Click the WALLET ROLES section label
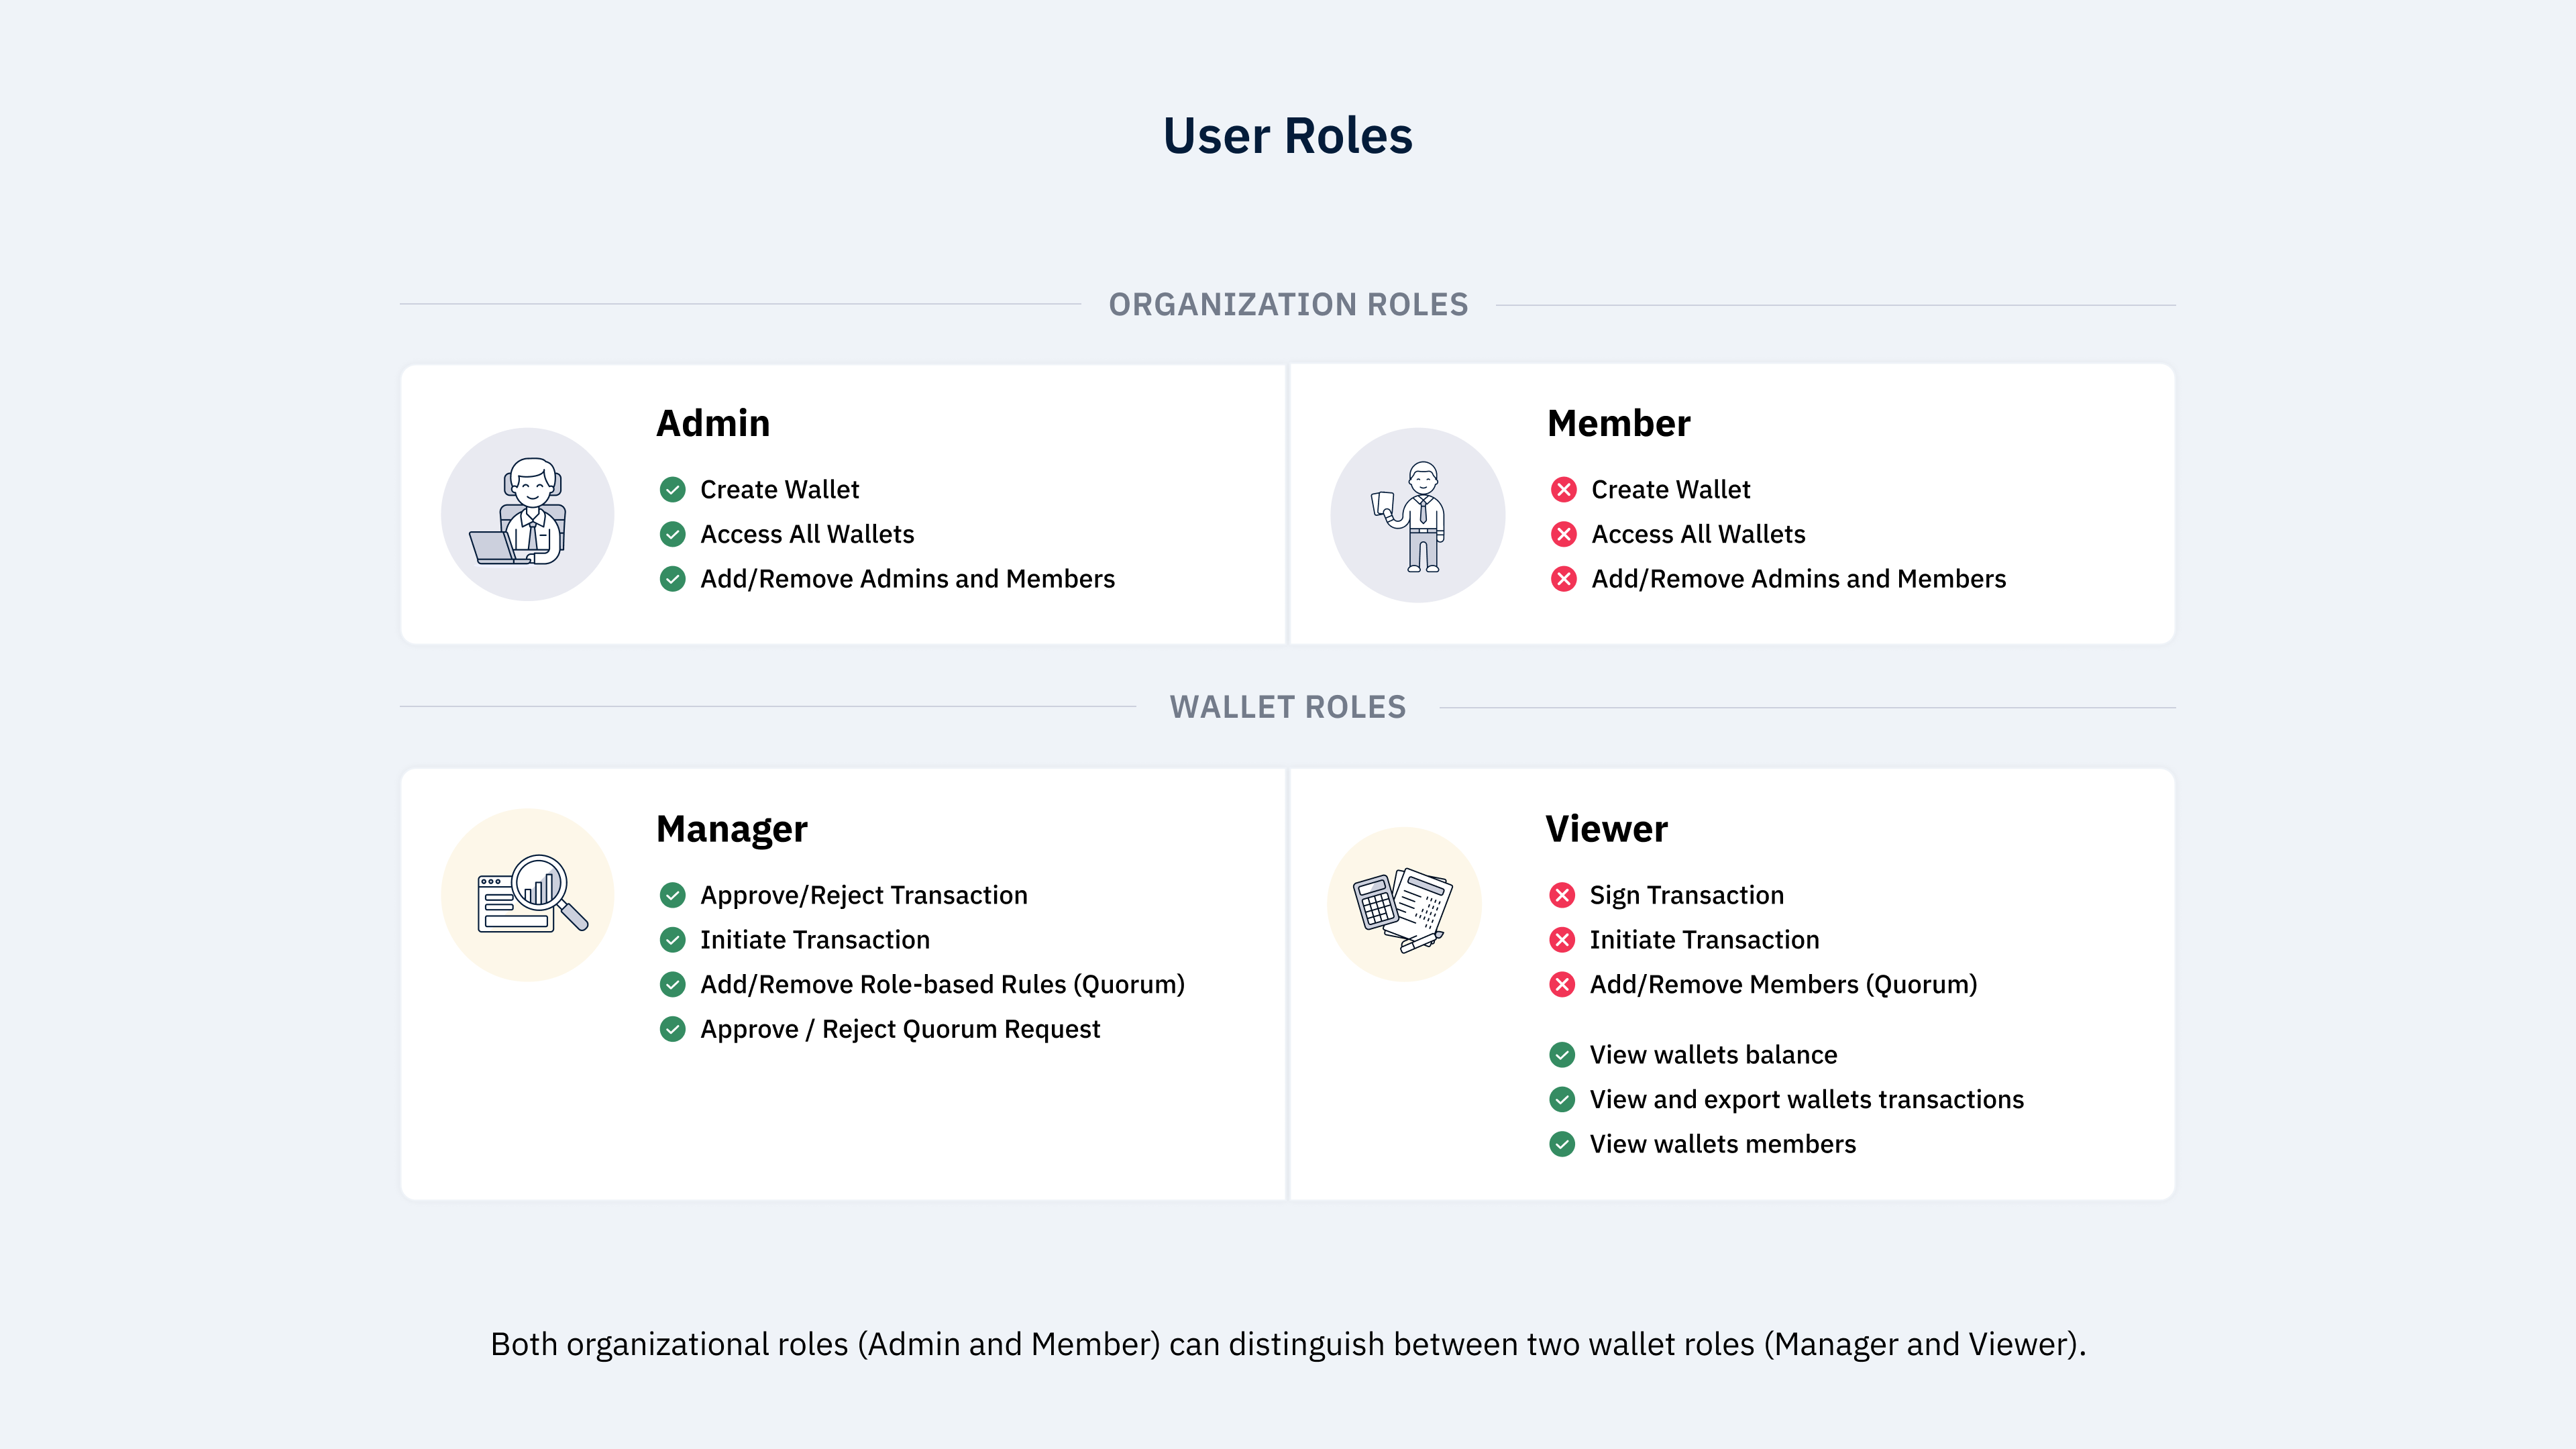2576x1449 pixels. (1288, 707)
